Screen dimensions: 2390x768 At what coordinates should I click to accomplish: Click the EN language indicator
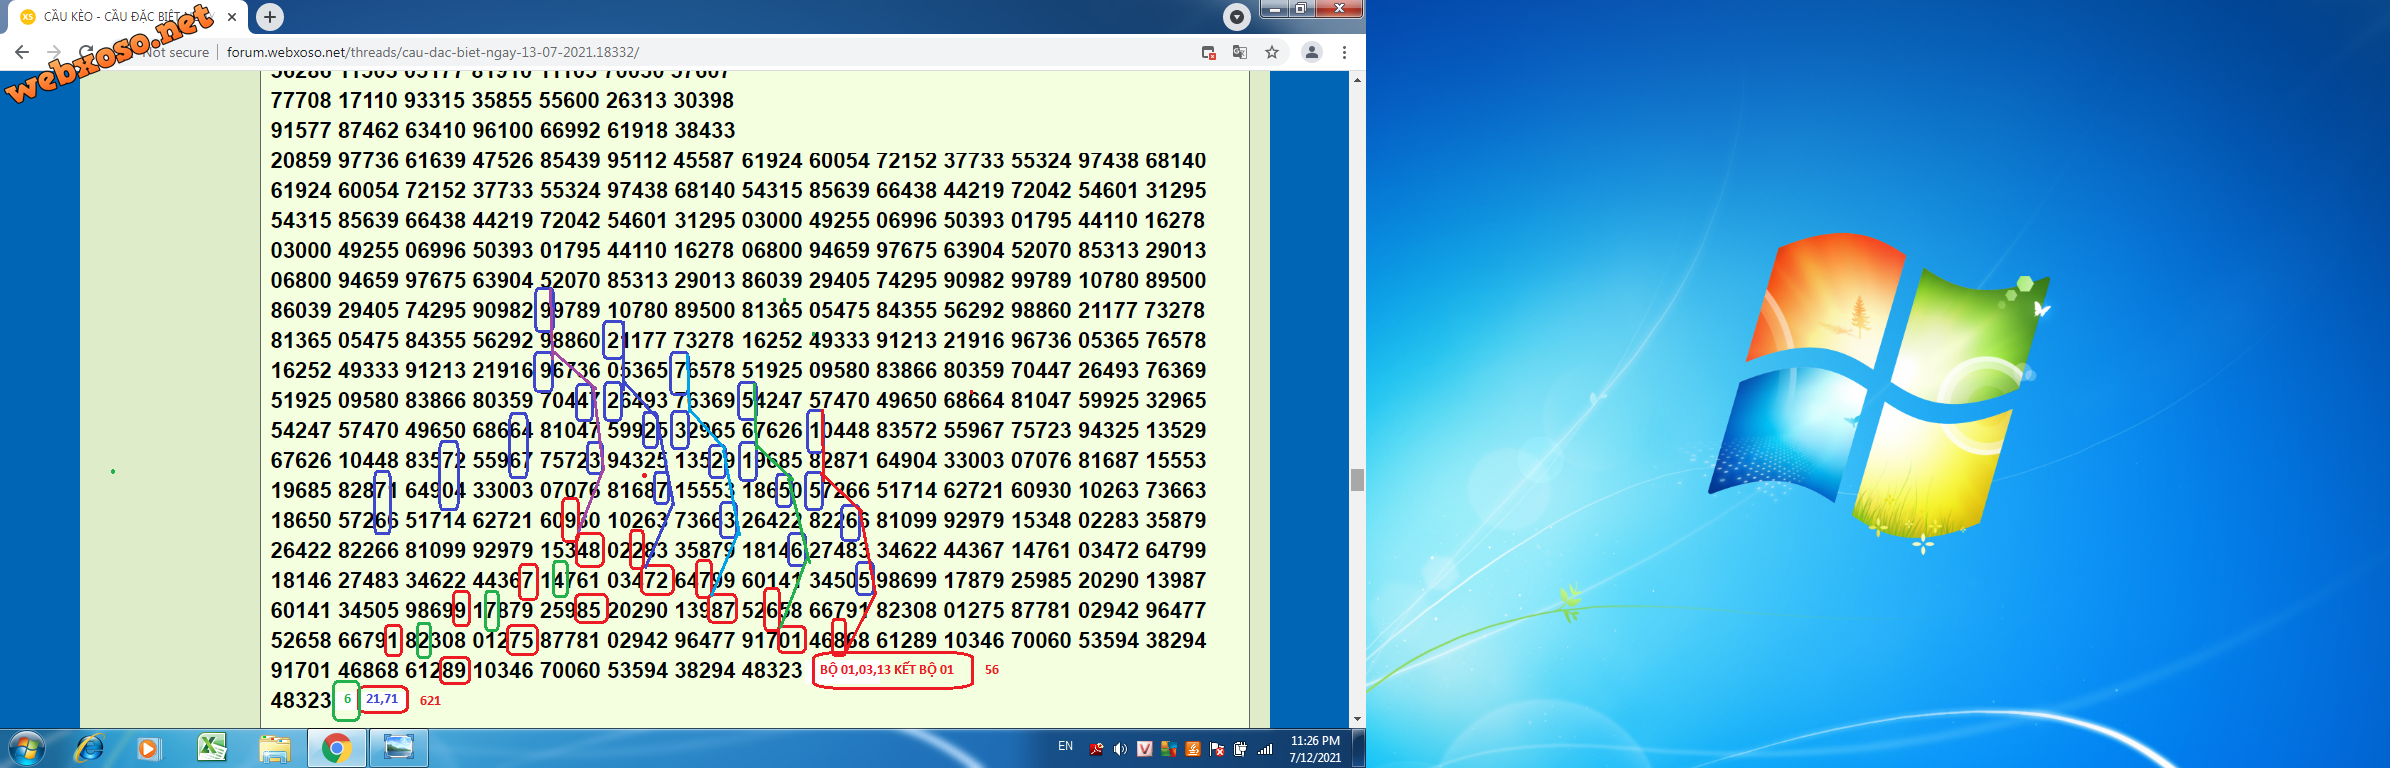pyautogui.click(x=1065, y=746)
